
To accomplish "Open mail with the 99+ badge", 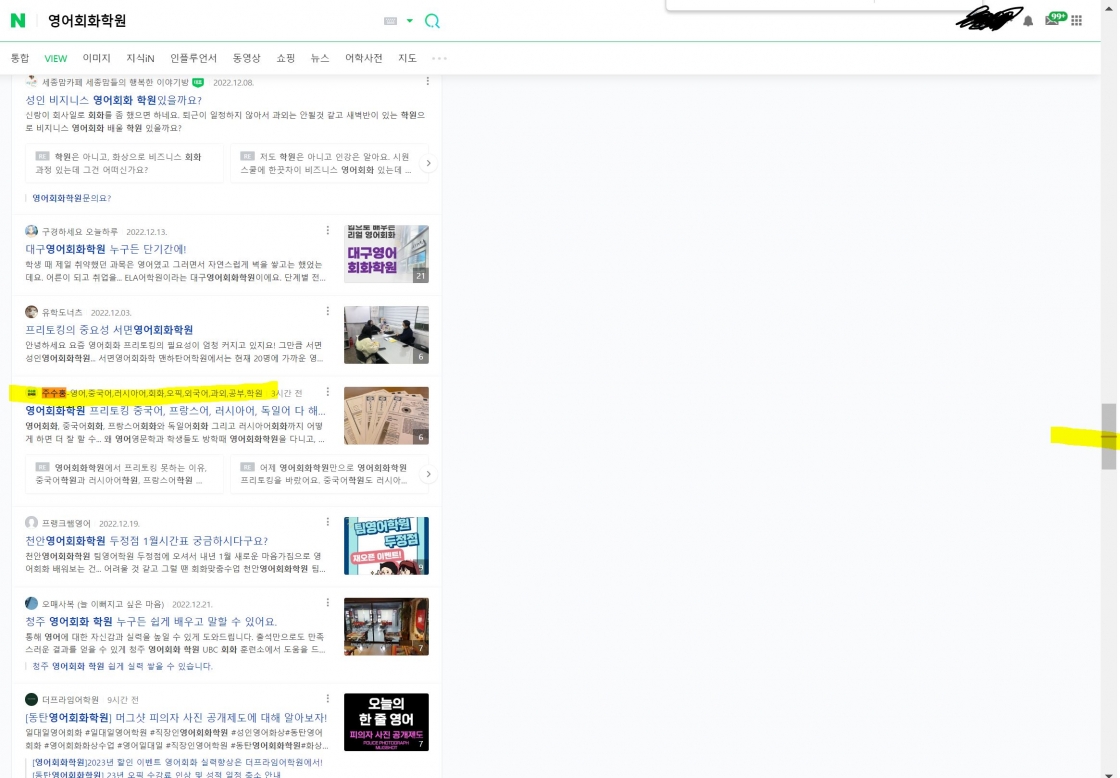I will click(1052, 20).
